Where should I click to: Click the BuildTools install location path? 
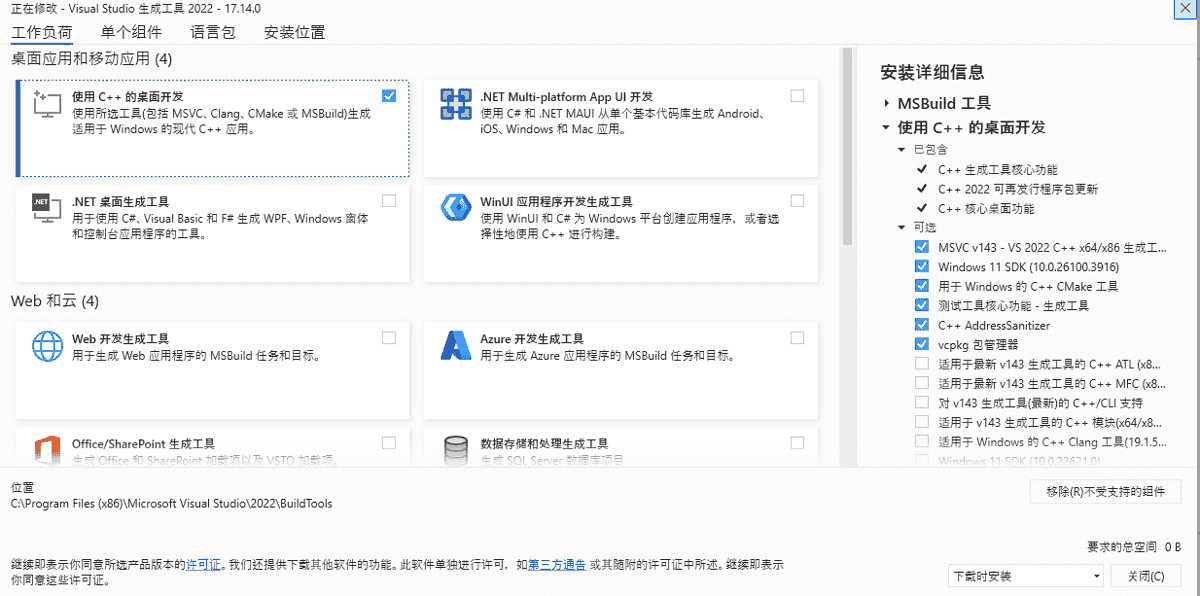(172, 504)
